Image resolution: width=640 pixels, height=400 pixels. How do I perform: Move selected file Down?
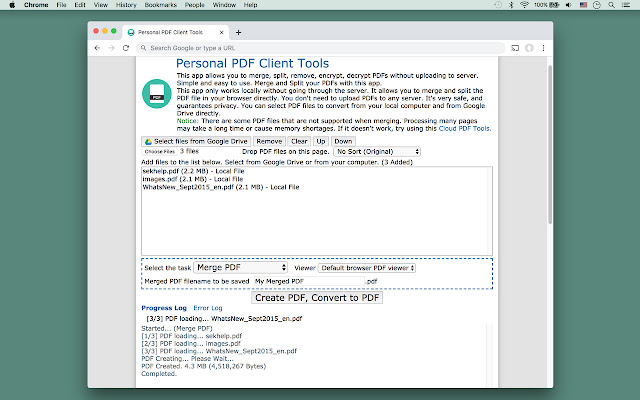(343, 141)
